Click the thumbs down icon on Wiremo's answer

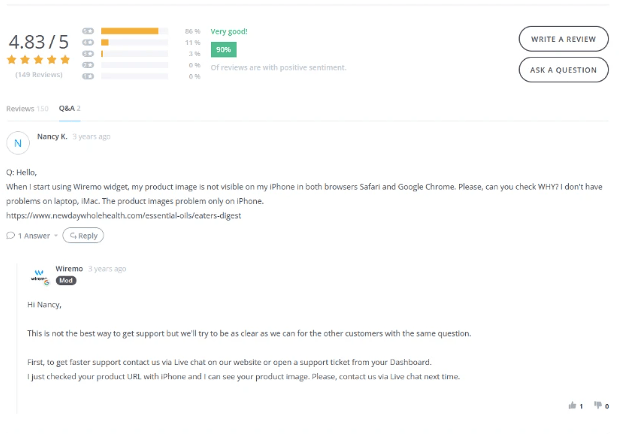point(598,405)
